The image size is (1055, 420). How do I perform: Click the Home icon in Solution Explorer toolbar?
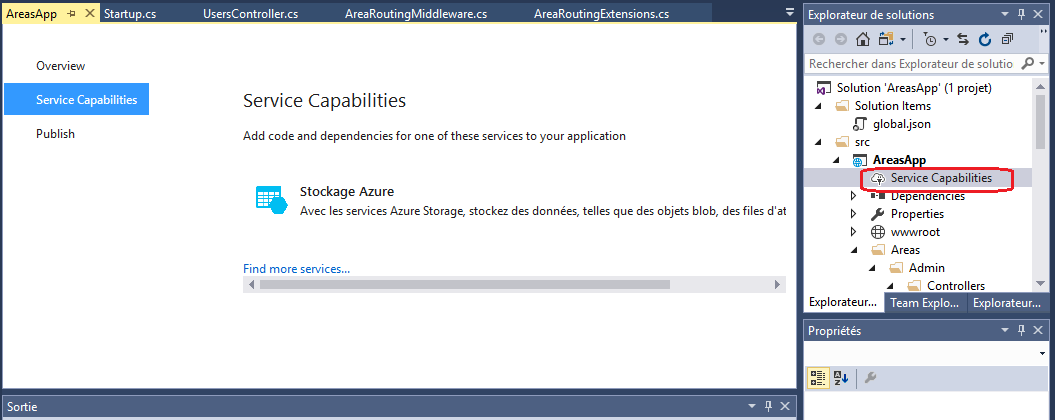pyautogui.click(x=862, y=39)
